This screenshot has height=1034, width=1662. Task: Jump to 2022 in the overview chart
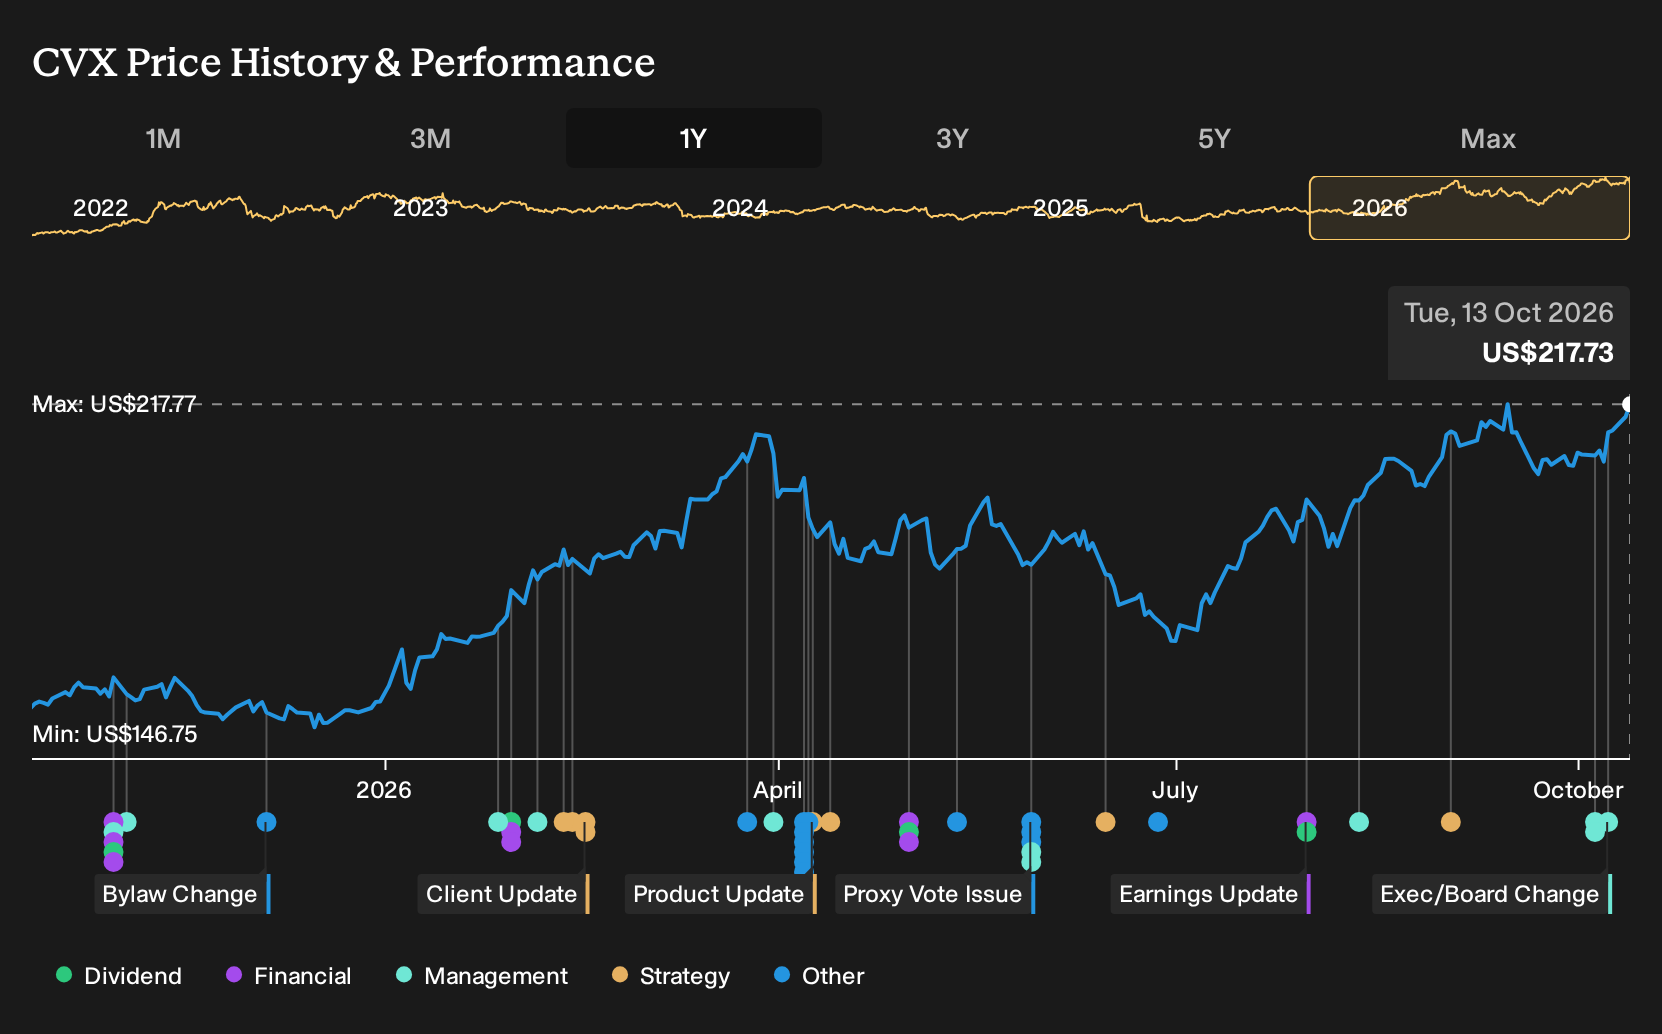point(101,208)
